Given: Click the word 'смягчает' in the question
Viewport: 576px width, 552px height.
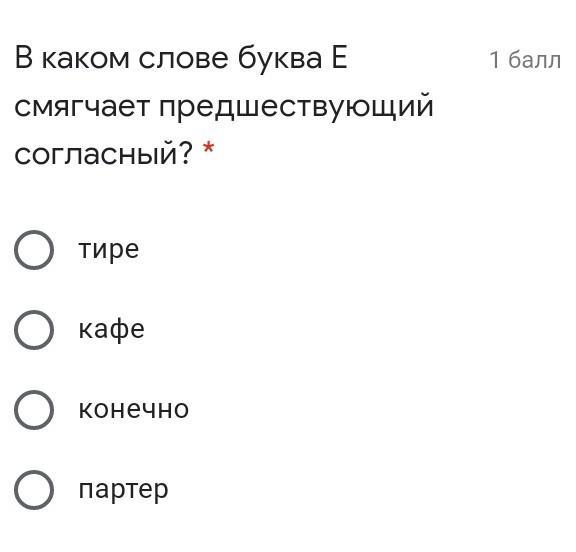Looking at the screenshot, I should 82,108.
